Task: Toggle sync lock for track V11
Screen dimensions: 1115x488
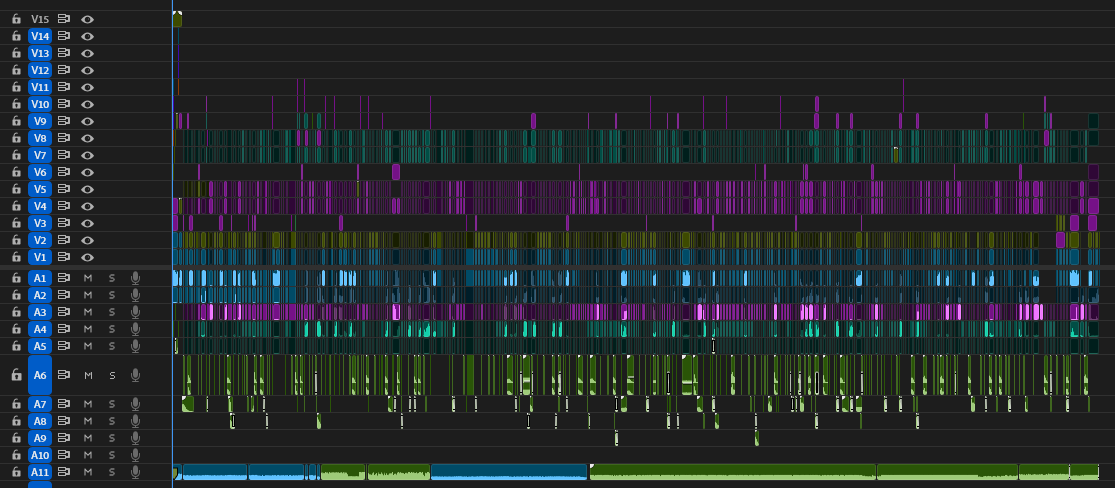Action: pyautogui.click(x=64, y=87)
